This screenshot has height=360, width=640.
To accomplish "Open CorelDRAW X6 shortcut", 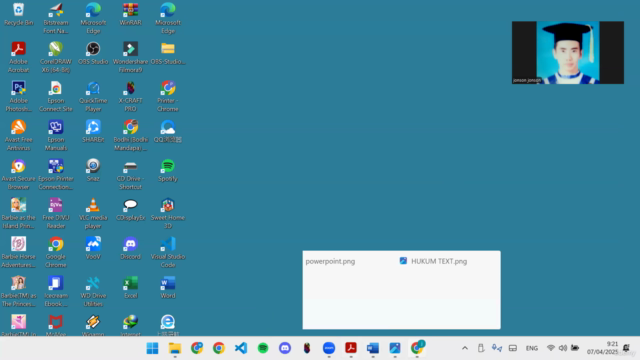I will (x=56, y=58).
